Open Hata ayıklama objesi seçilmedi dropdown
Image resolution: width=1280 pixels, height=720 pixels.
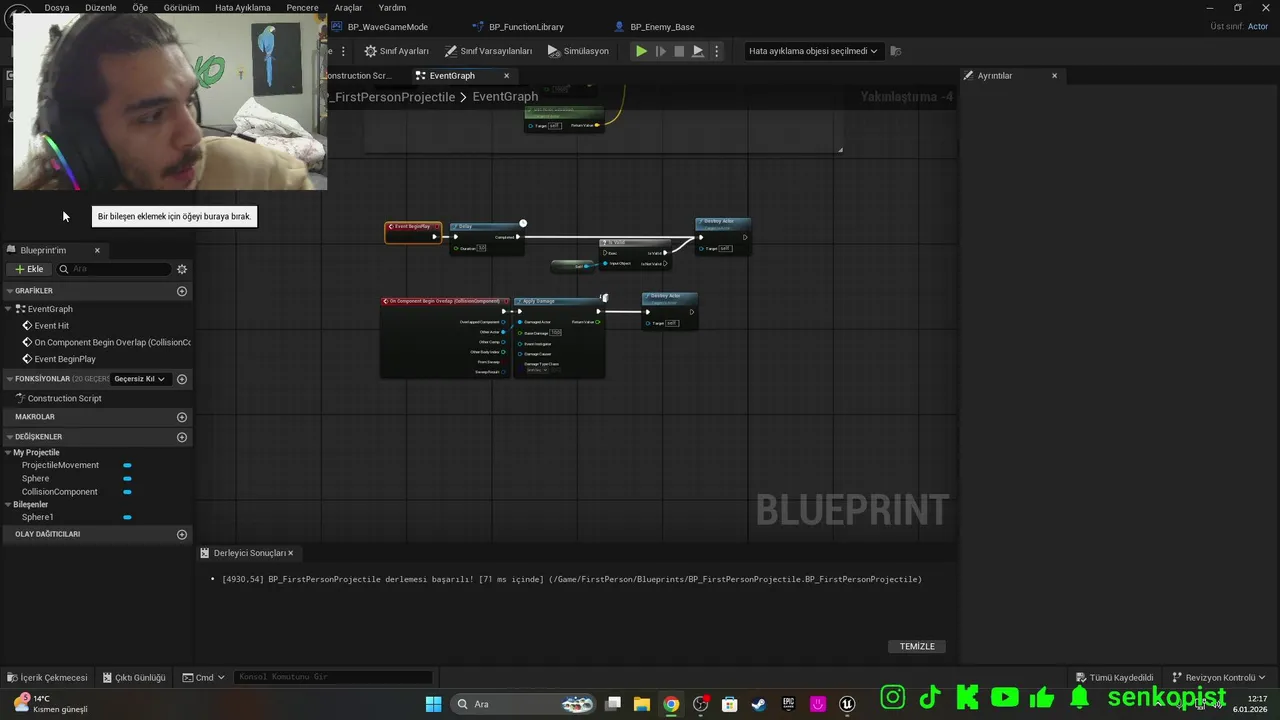(x=813, y=51)
